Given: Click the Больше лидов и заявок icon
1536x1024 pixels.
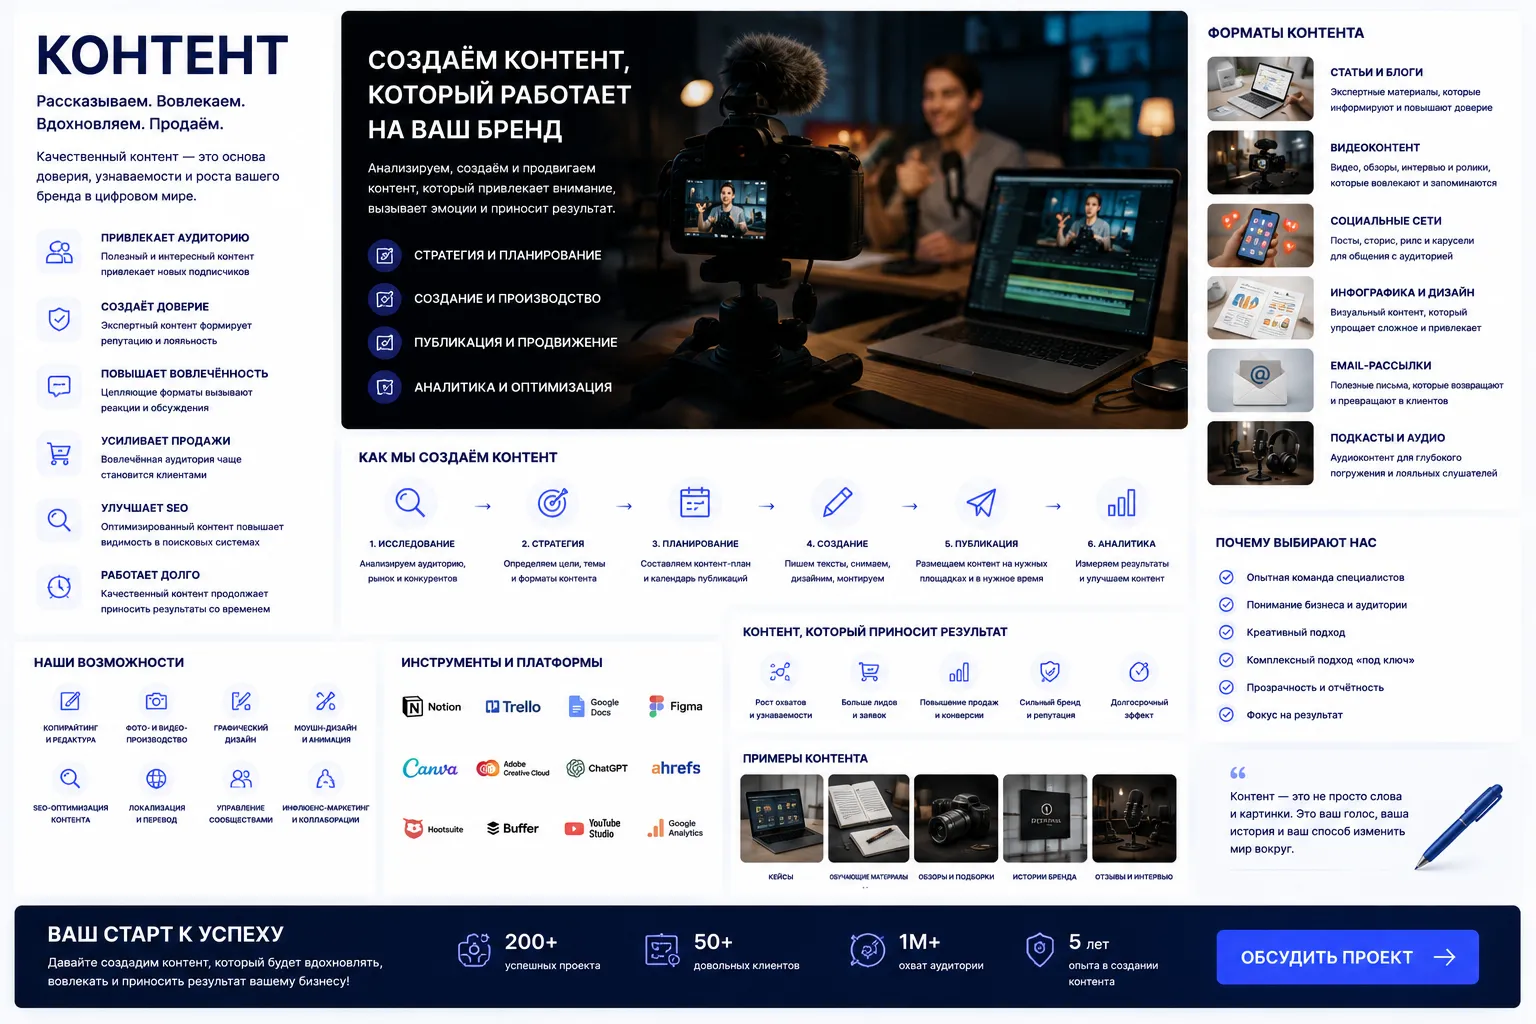Looking at the screenshot, I should click(x=869, y=671).
